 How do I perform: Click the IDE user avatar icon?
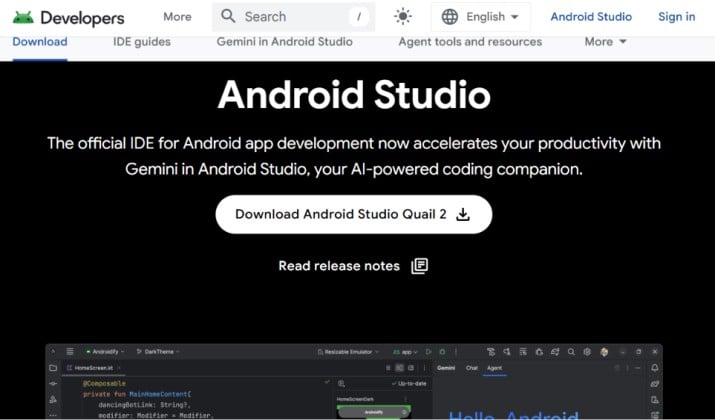tap(604, 352)
